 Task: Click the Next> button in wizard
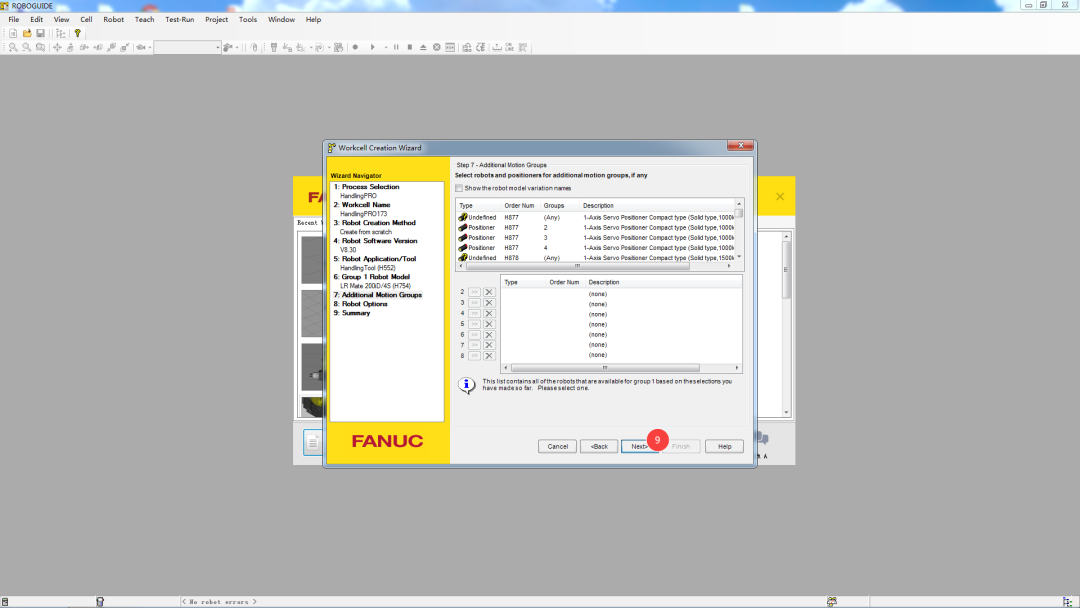pos(640,446)
